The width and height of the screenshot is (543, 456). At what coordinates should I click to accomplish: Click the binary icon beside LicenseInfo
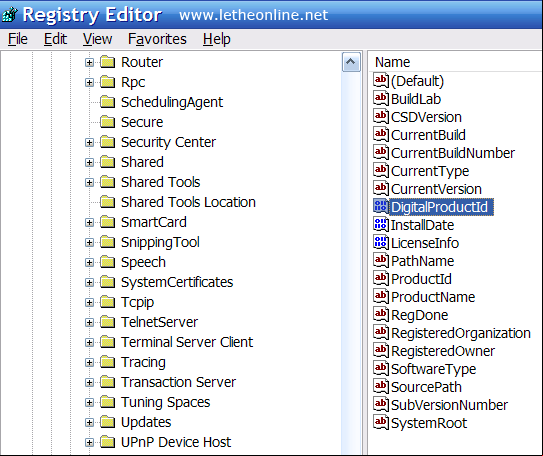pyautogui.click(x=381, y=243)
